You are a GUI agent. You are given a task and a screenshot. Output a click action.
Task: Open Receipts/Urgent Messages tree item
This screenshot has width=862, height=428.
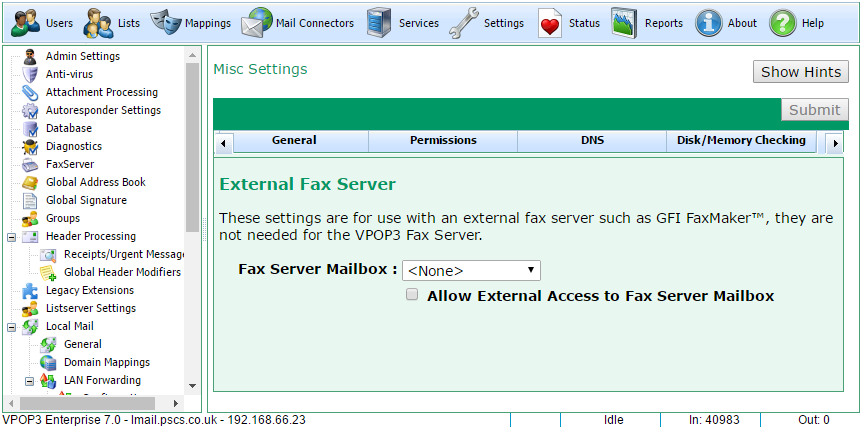tap(124, 254)
